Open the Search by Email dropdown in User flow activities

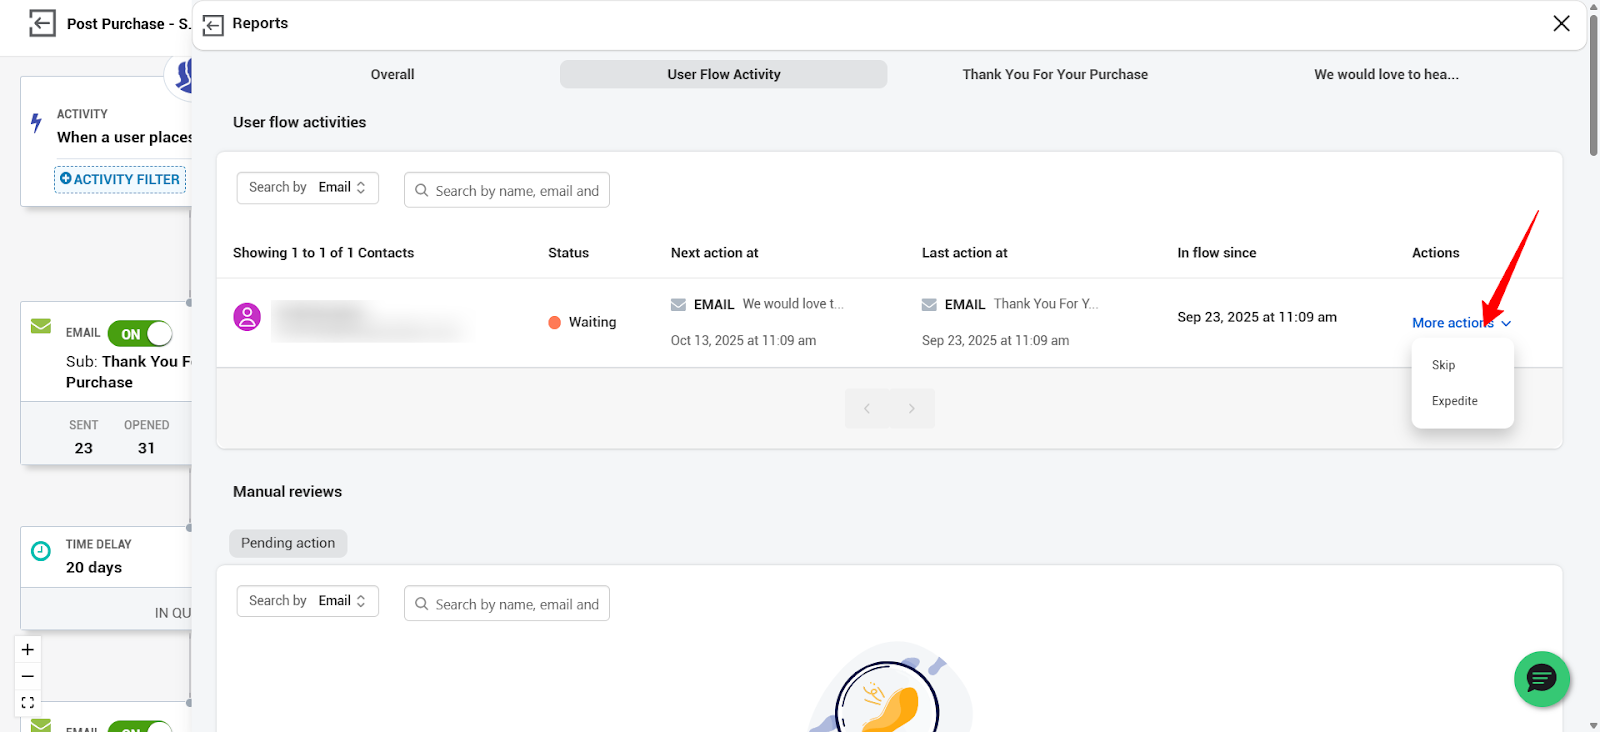[x=308, y=188]
